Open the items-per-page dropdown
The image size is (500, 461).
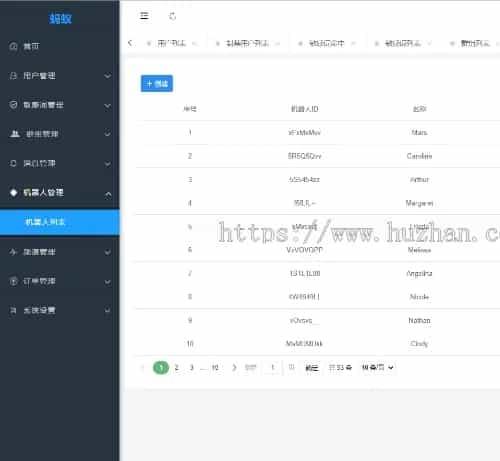coord(377,367)
